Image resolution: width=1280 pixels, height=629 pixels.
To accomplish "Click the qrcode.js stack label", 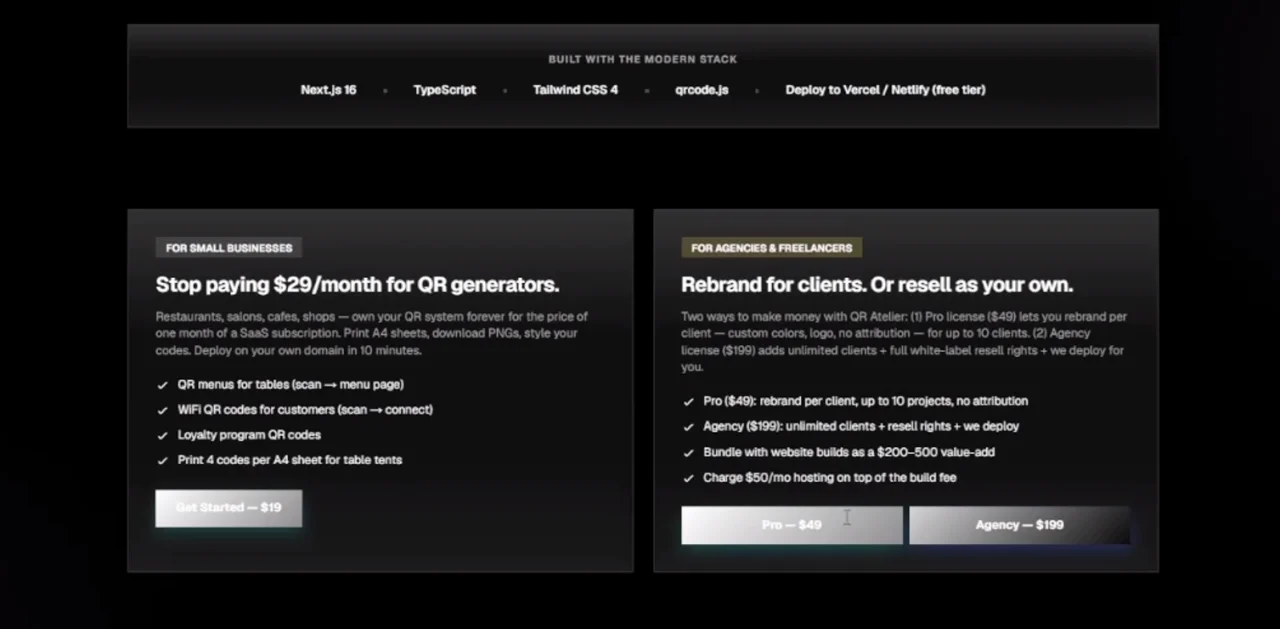I will [701, 90].
